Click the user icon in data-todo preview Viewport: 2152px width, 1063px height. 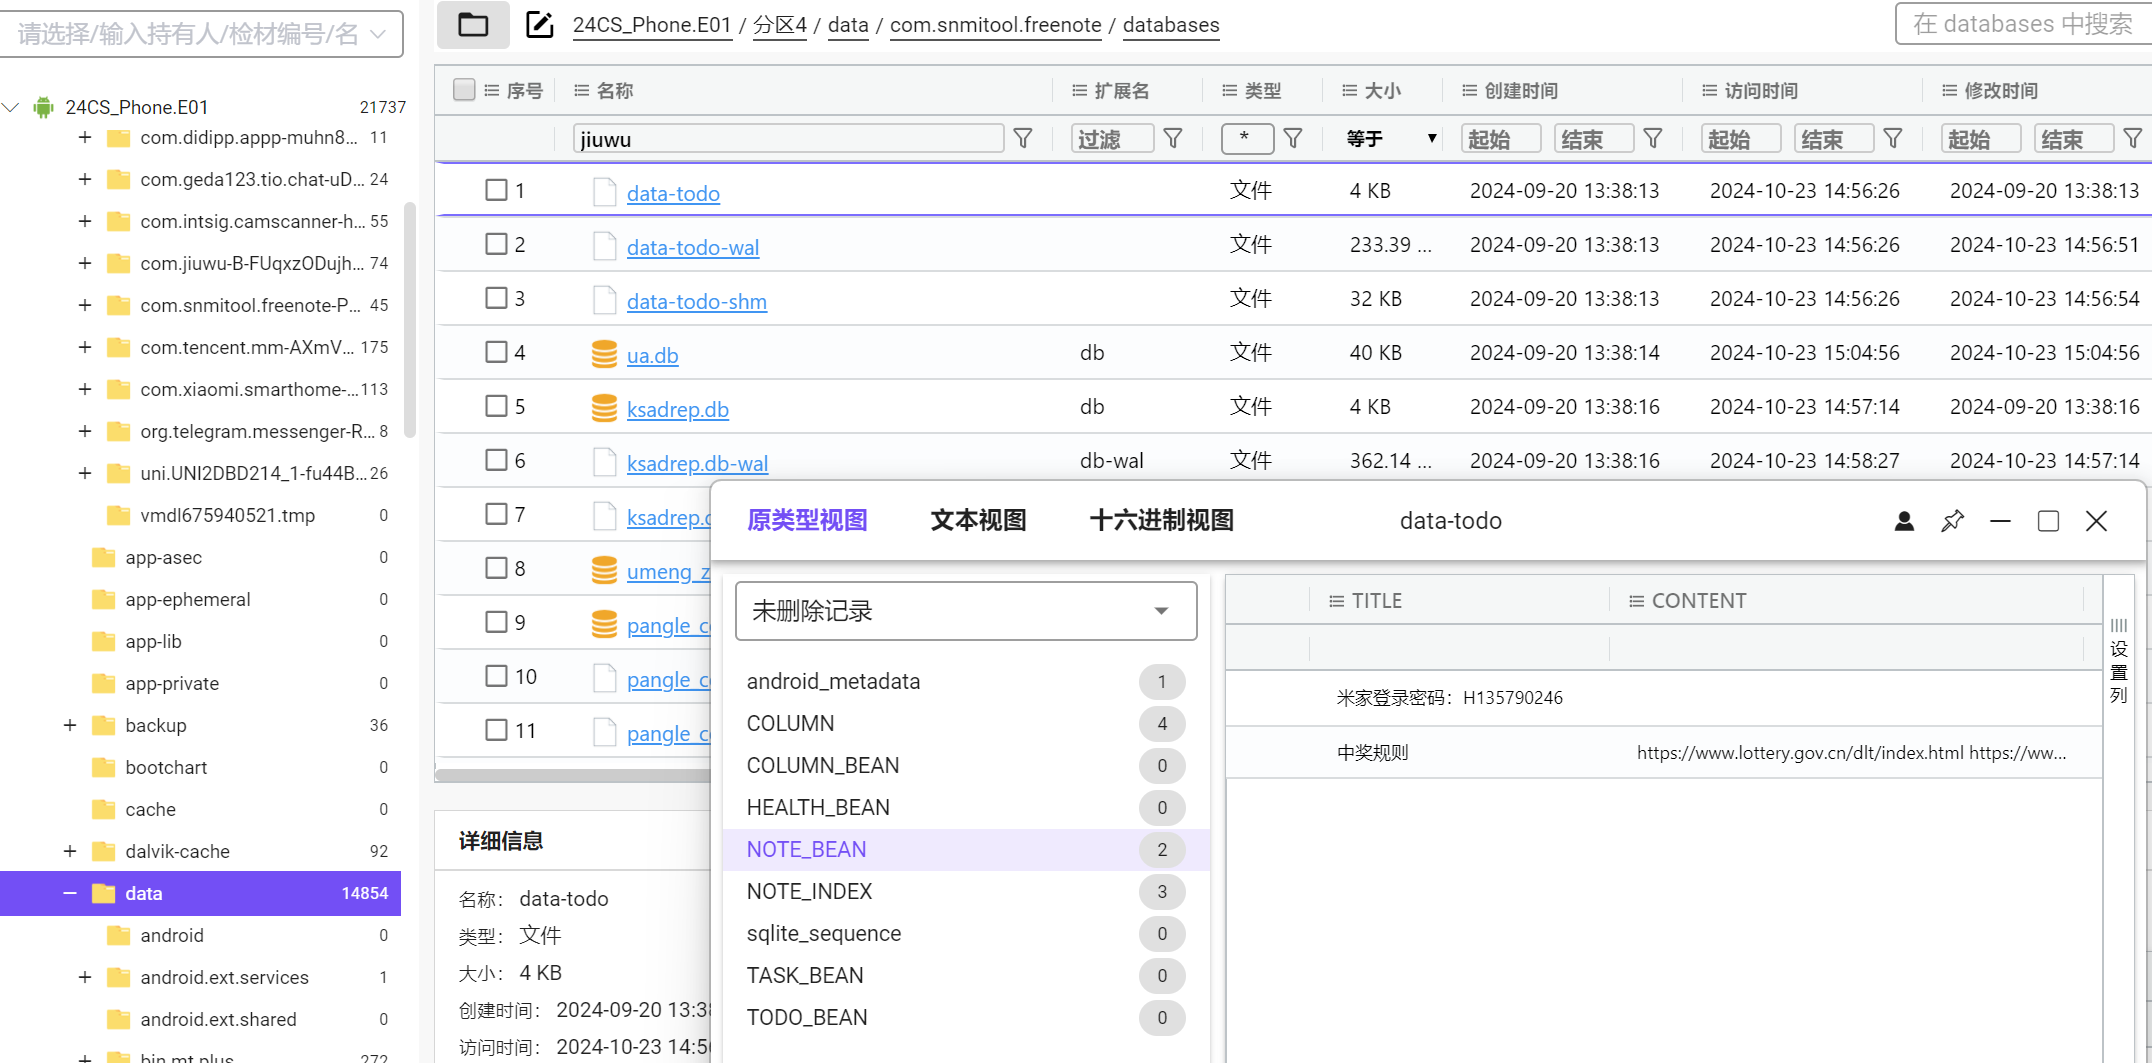point(1904,521)
